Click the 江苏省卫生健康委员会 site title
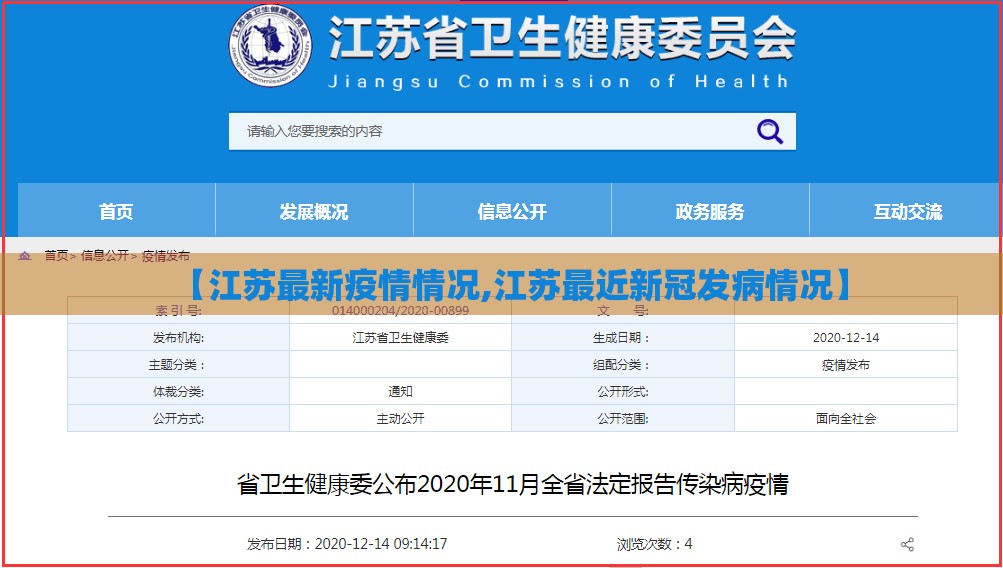This screenshot has height=568, width=1003. 562,38
